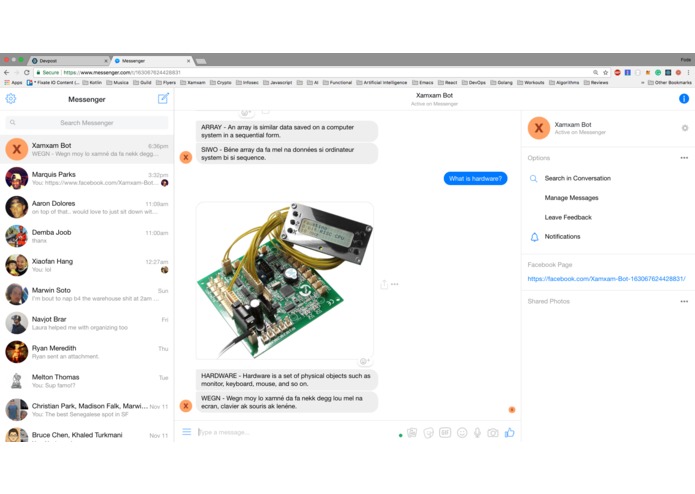The width and height of the screenshot is (695, 494).
Task: Click the Notifications bell icon
Action: pos(534,237)
